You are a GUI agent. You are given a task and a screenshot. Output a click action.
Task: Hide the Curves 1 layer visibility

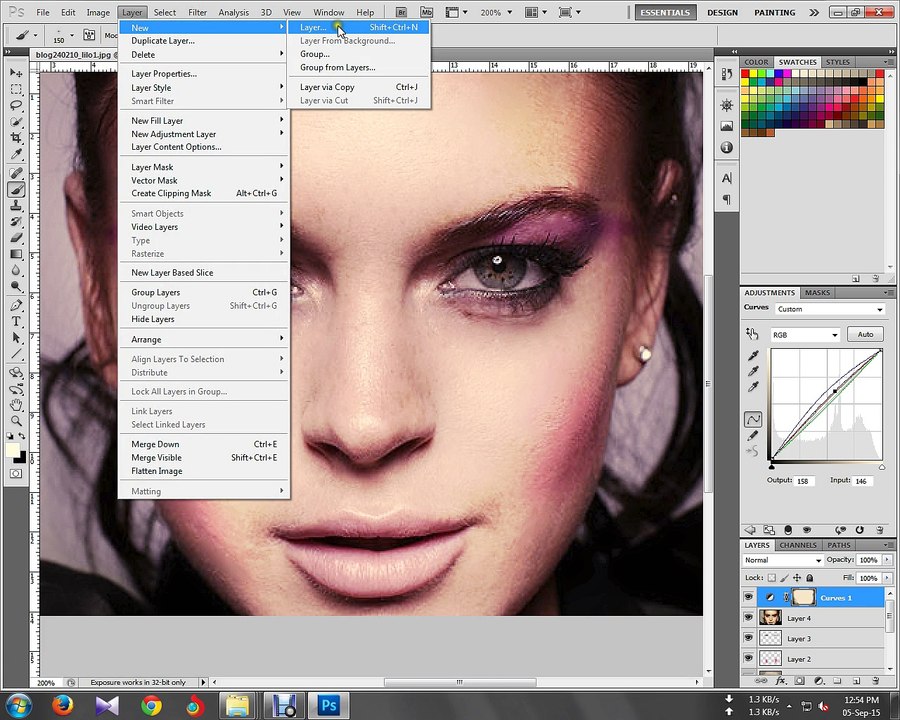(748, 597)
